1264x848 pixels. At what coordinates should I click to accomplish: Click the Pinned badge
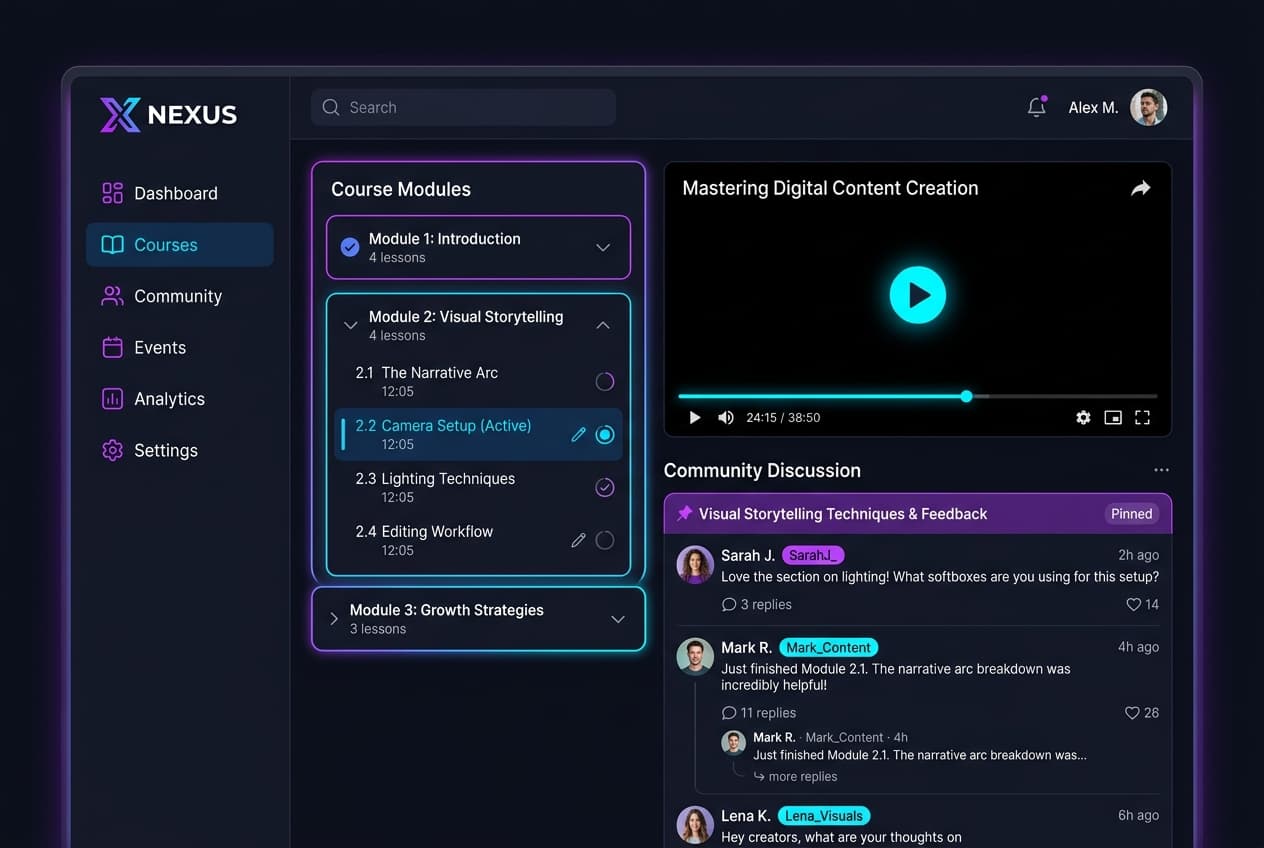[x=1132, y=514]
